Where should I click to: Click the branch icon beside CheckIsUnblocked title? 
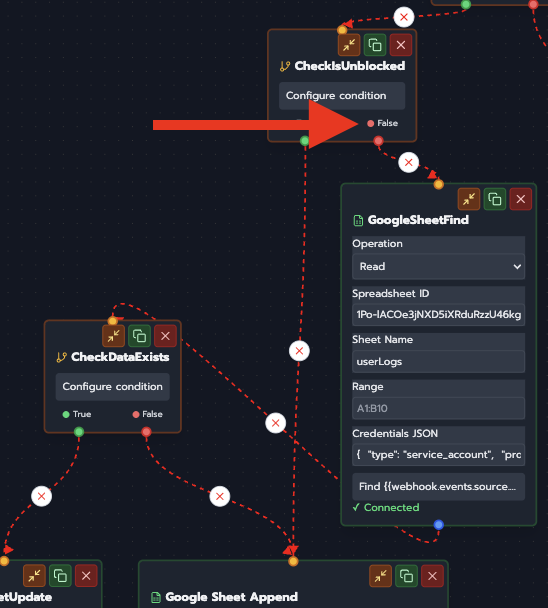(285, 66)
